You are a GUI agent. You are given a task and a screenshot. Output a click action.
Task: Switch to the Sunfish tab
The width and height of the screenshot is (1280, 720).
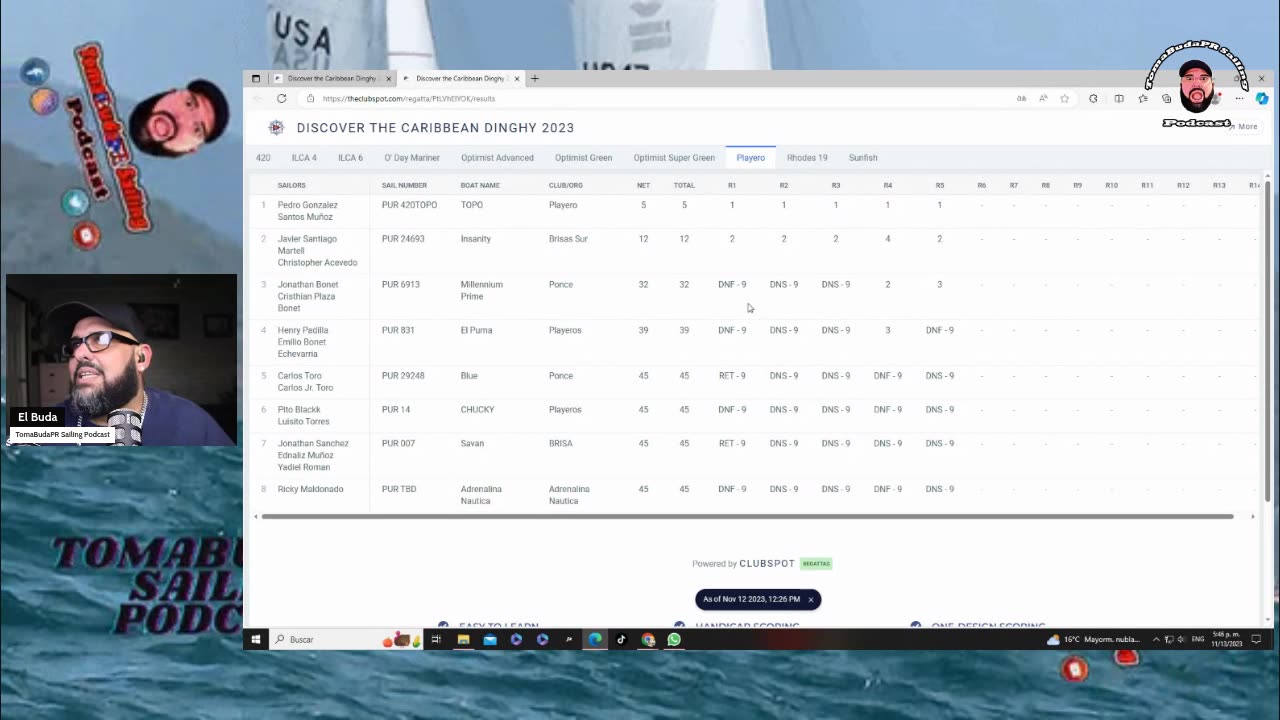(x=863, y=157)
